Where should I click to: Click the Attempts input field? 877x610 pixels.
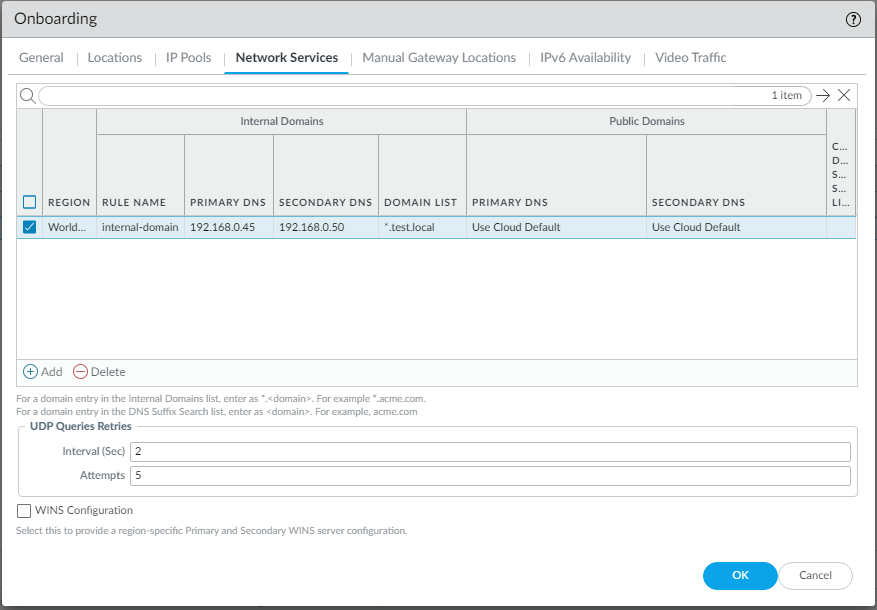(x=490, y=476)
